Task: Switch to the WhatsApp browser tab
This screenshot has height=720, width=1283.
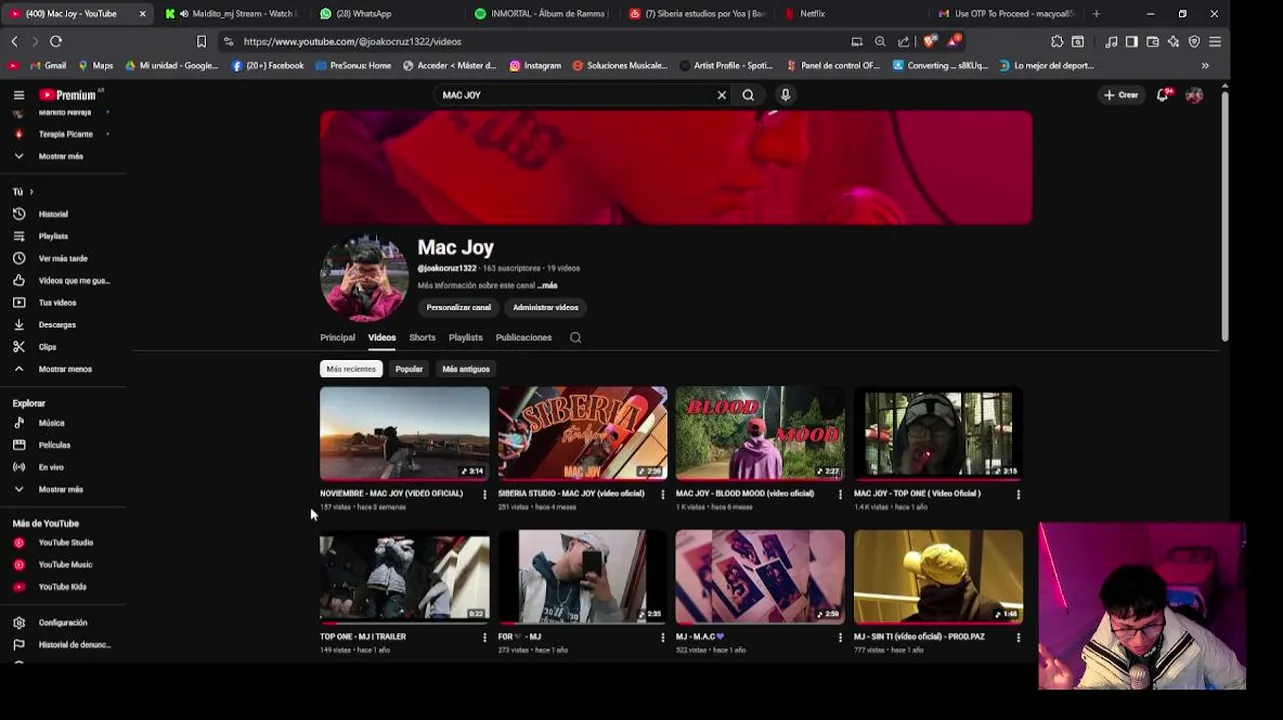Action: [x=385, y=14]
